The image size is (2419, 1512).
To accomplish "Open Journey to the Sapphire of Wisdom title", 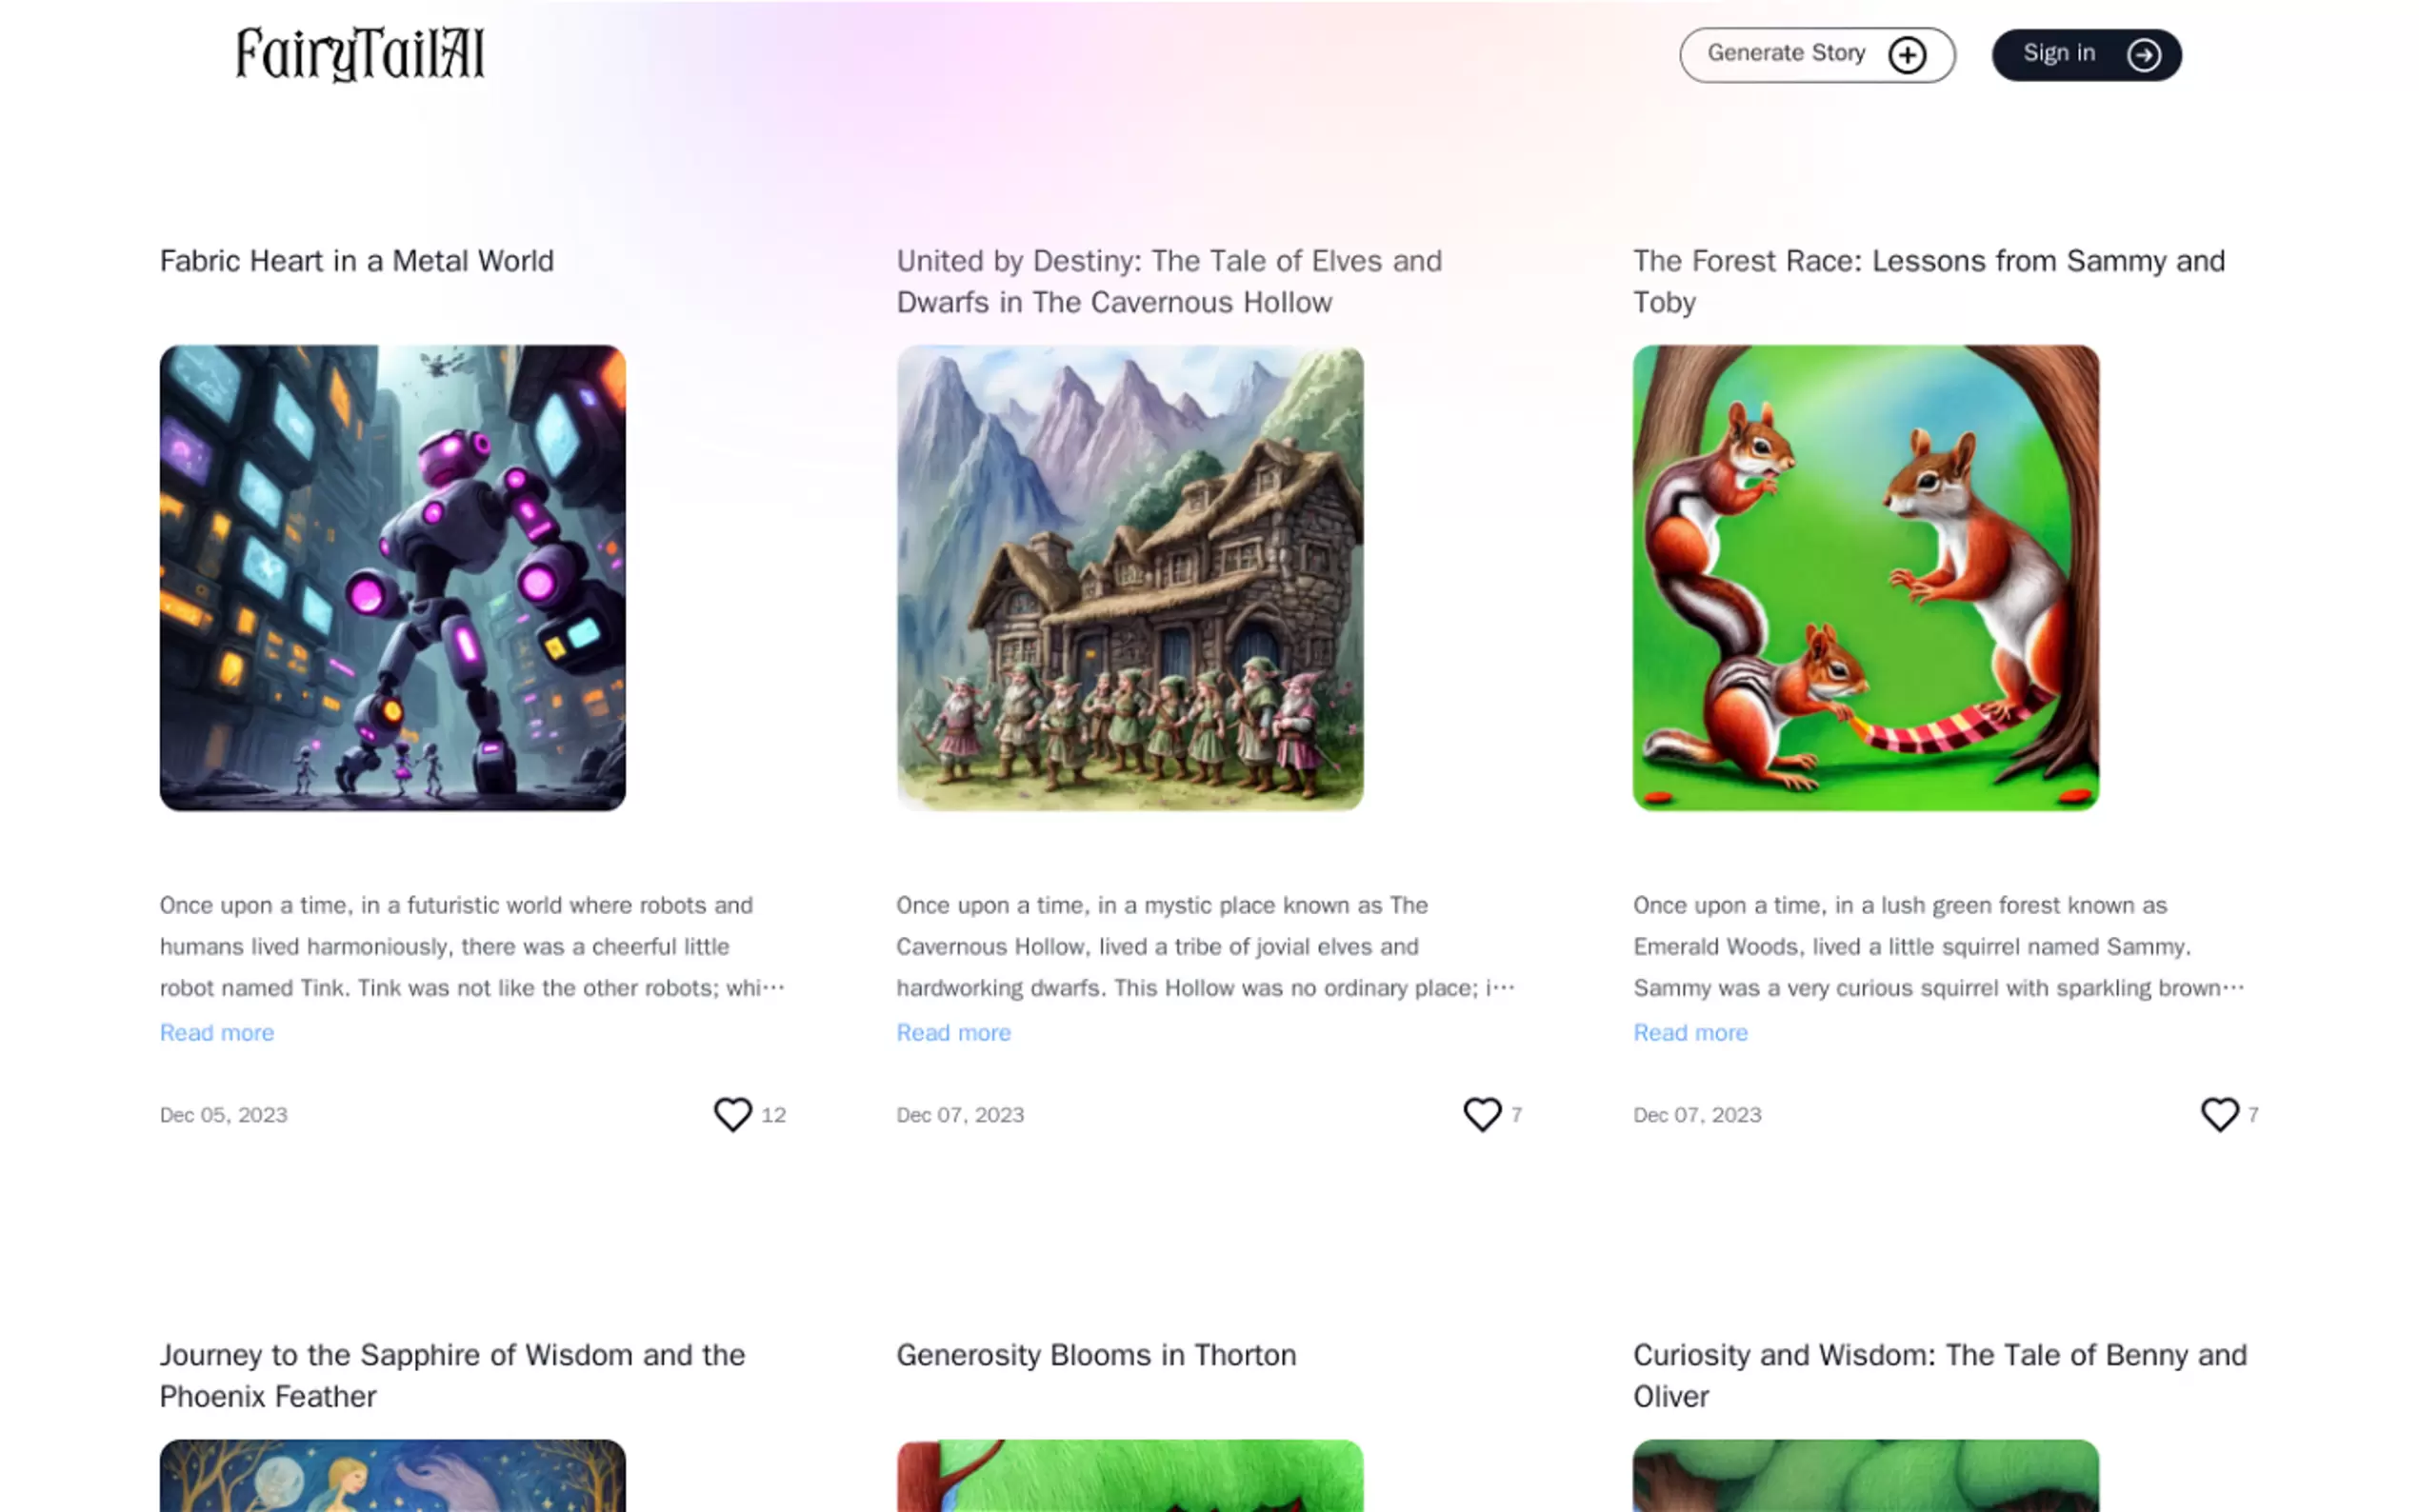I will tap(452, 1375).
